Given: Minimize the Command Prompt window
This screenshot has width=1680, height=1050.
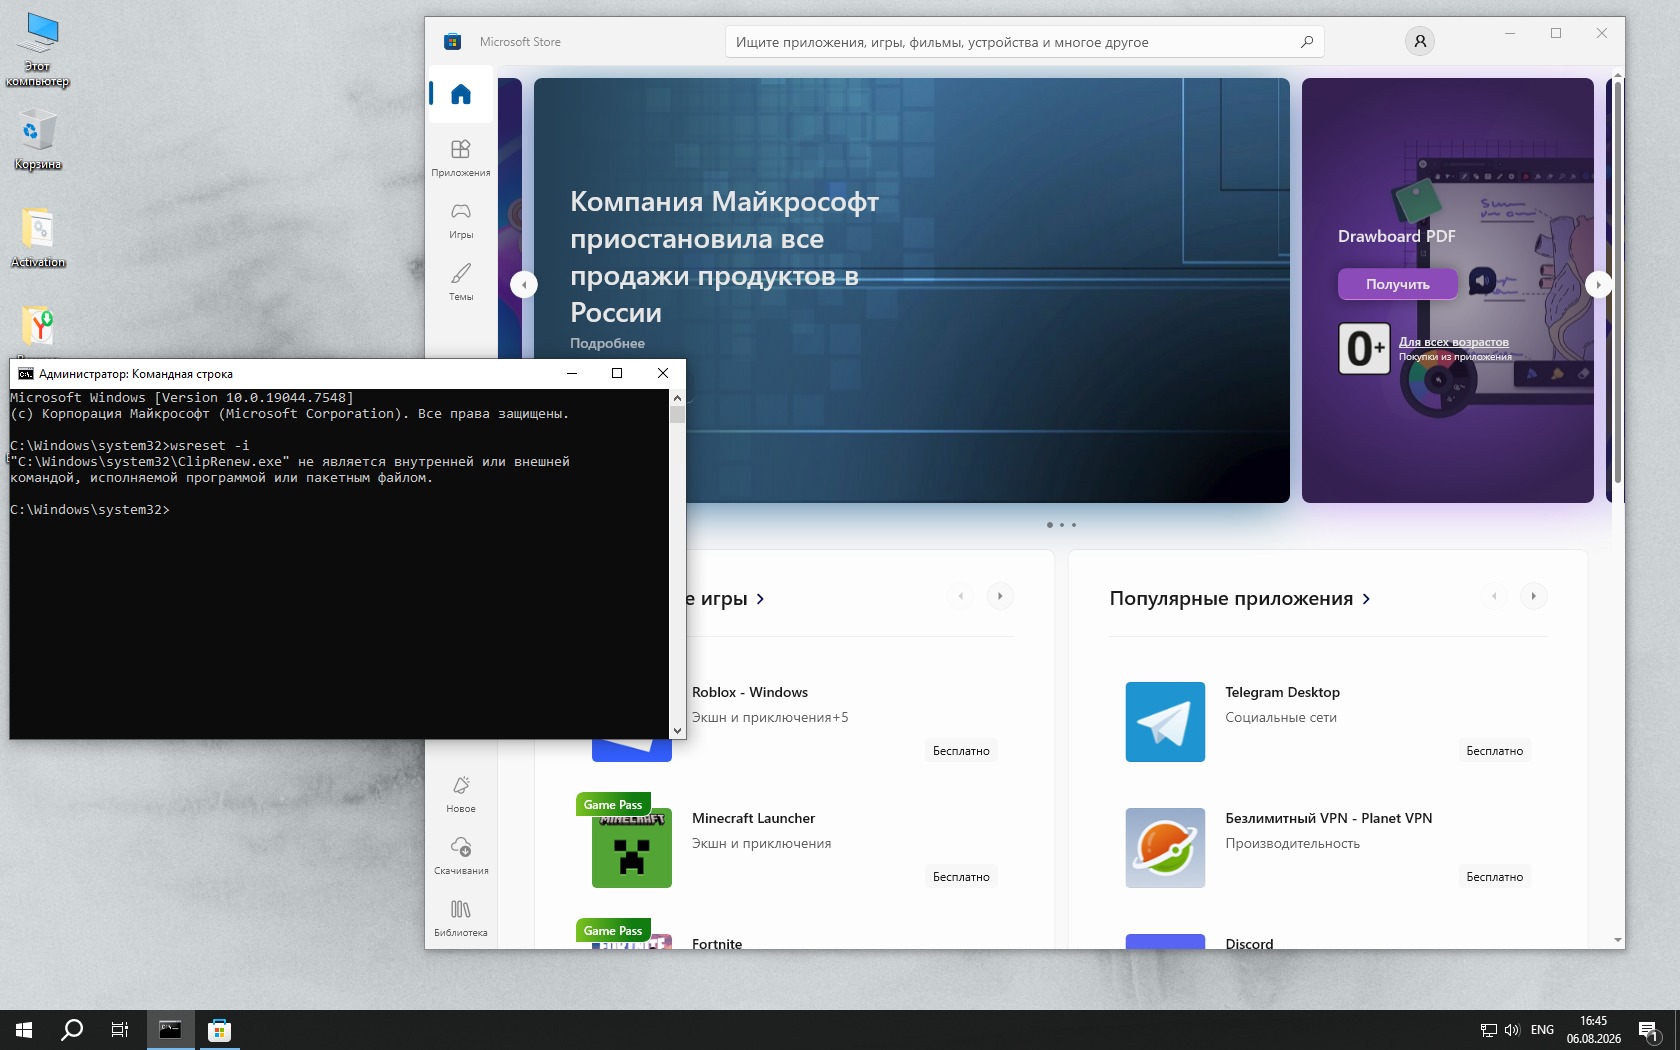Looking at the screenshot, I should [572, 373].
